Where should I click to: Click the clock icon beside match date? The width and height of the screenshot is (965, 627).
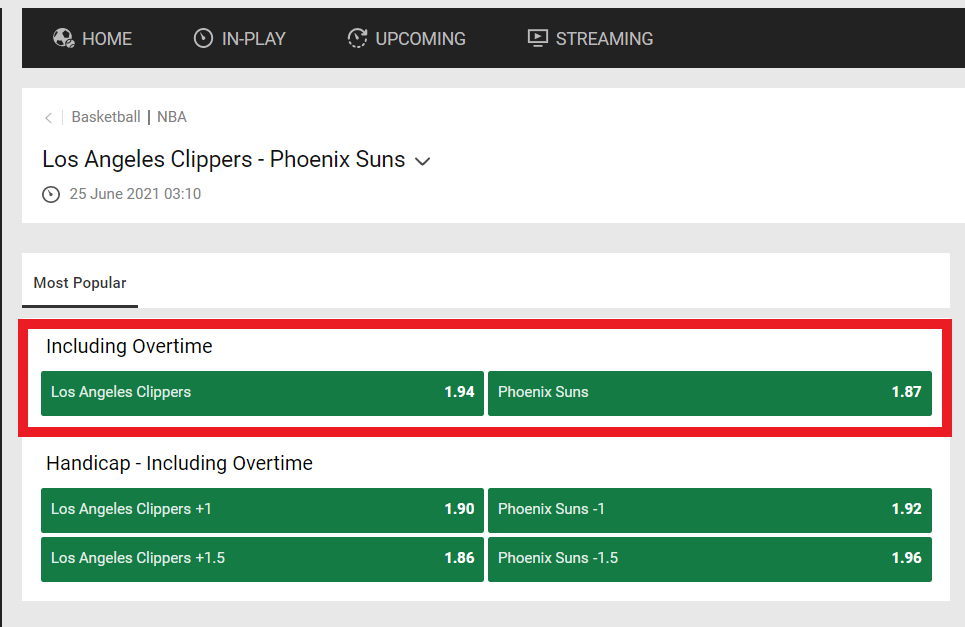tap(51, 194)
